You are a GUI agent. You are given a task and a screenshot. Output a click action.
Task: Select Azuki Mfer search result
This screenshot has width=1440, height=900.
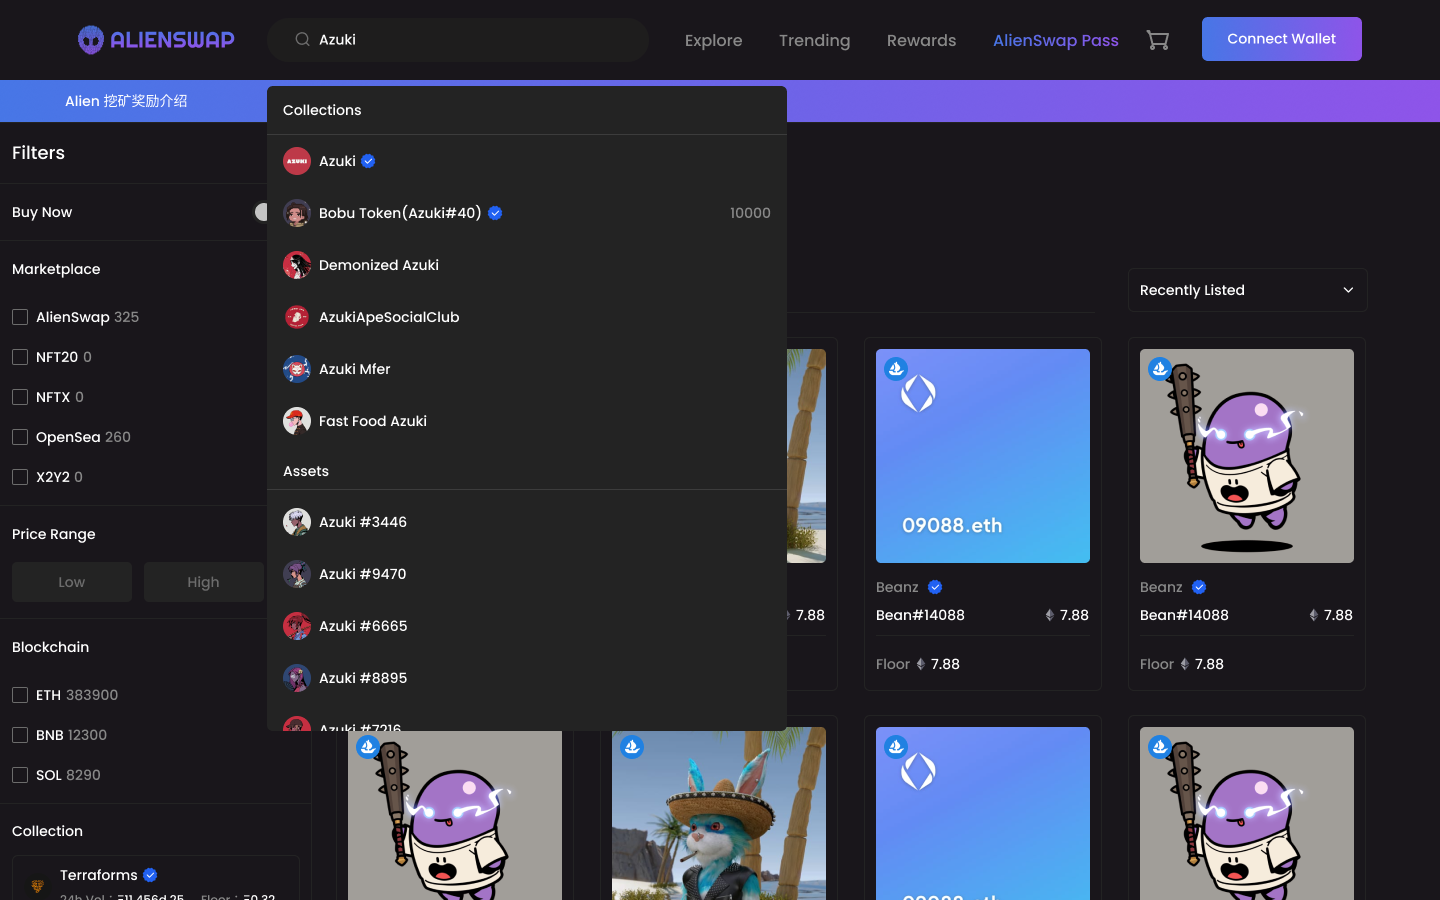(527, 369)
